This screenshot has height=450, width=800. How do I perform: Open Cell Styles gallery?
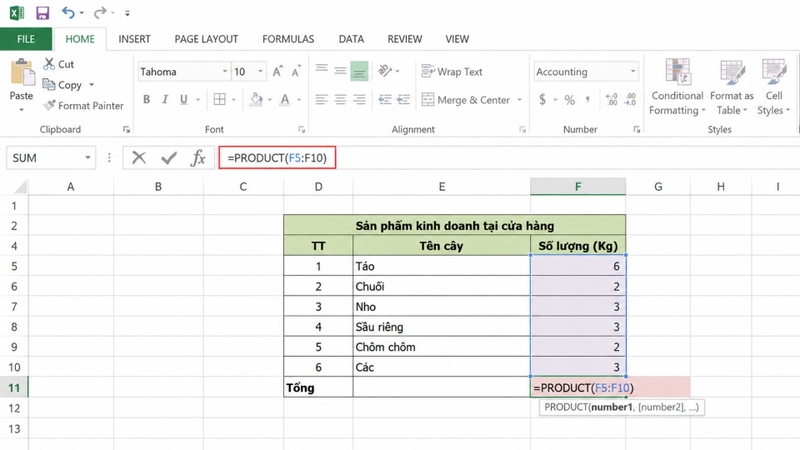pyautogui.click(x=773, y=87)
